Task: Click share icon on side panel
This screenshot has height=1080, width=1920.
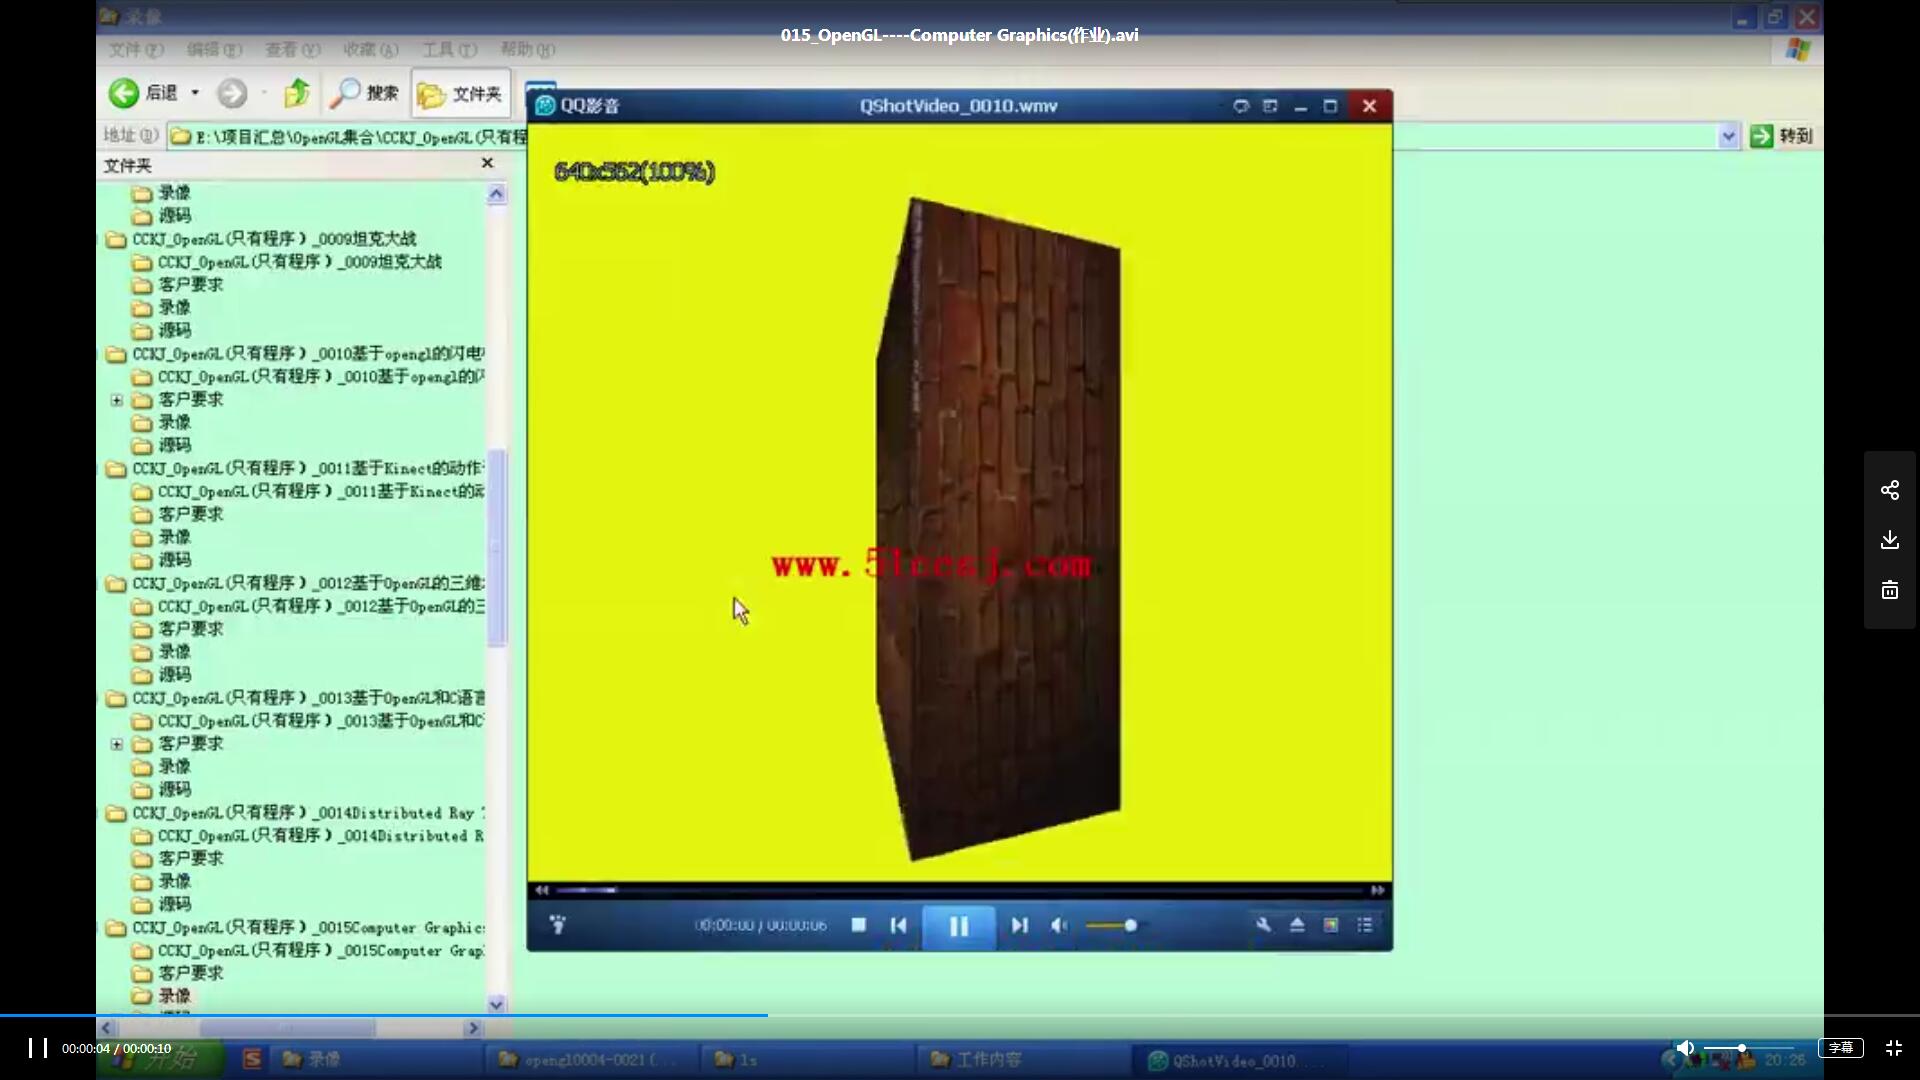Action: pos(1890,490)
